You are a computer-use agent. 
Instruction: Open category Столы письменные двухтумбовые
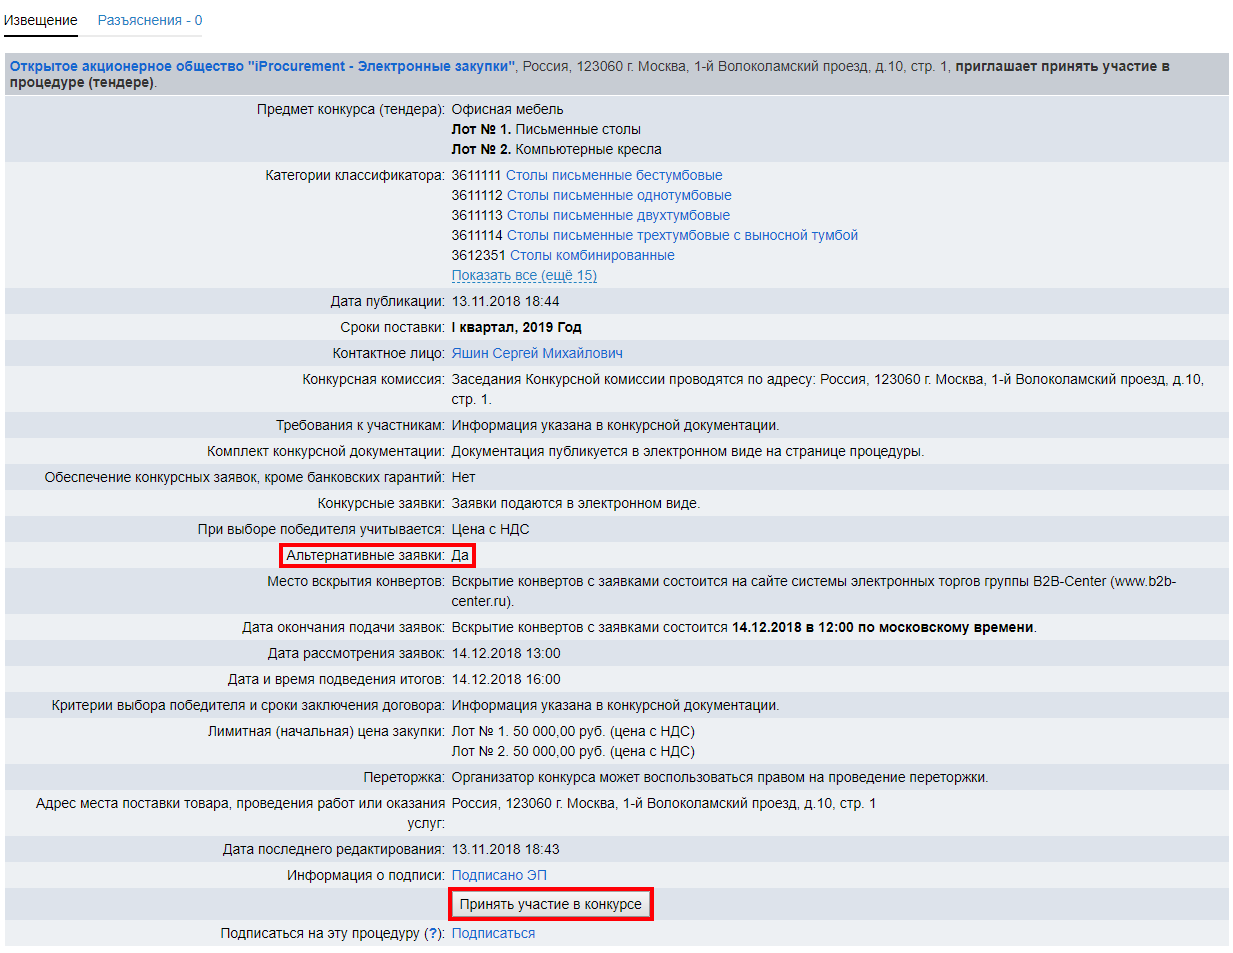pos(617,215)
